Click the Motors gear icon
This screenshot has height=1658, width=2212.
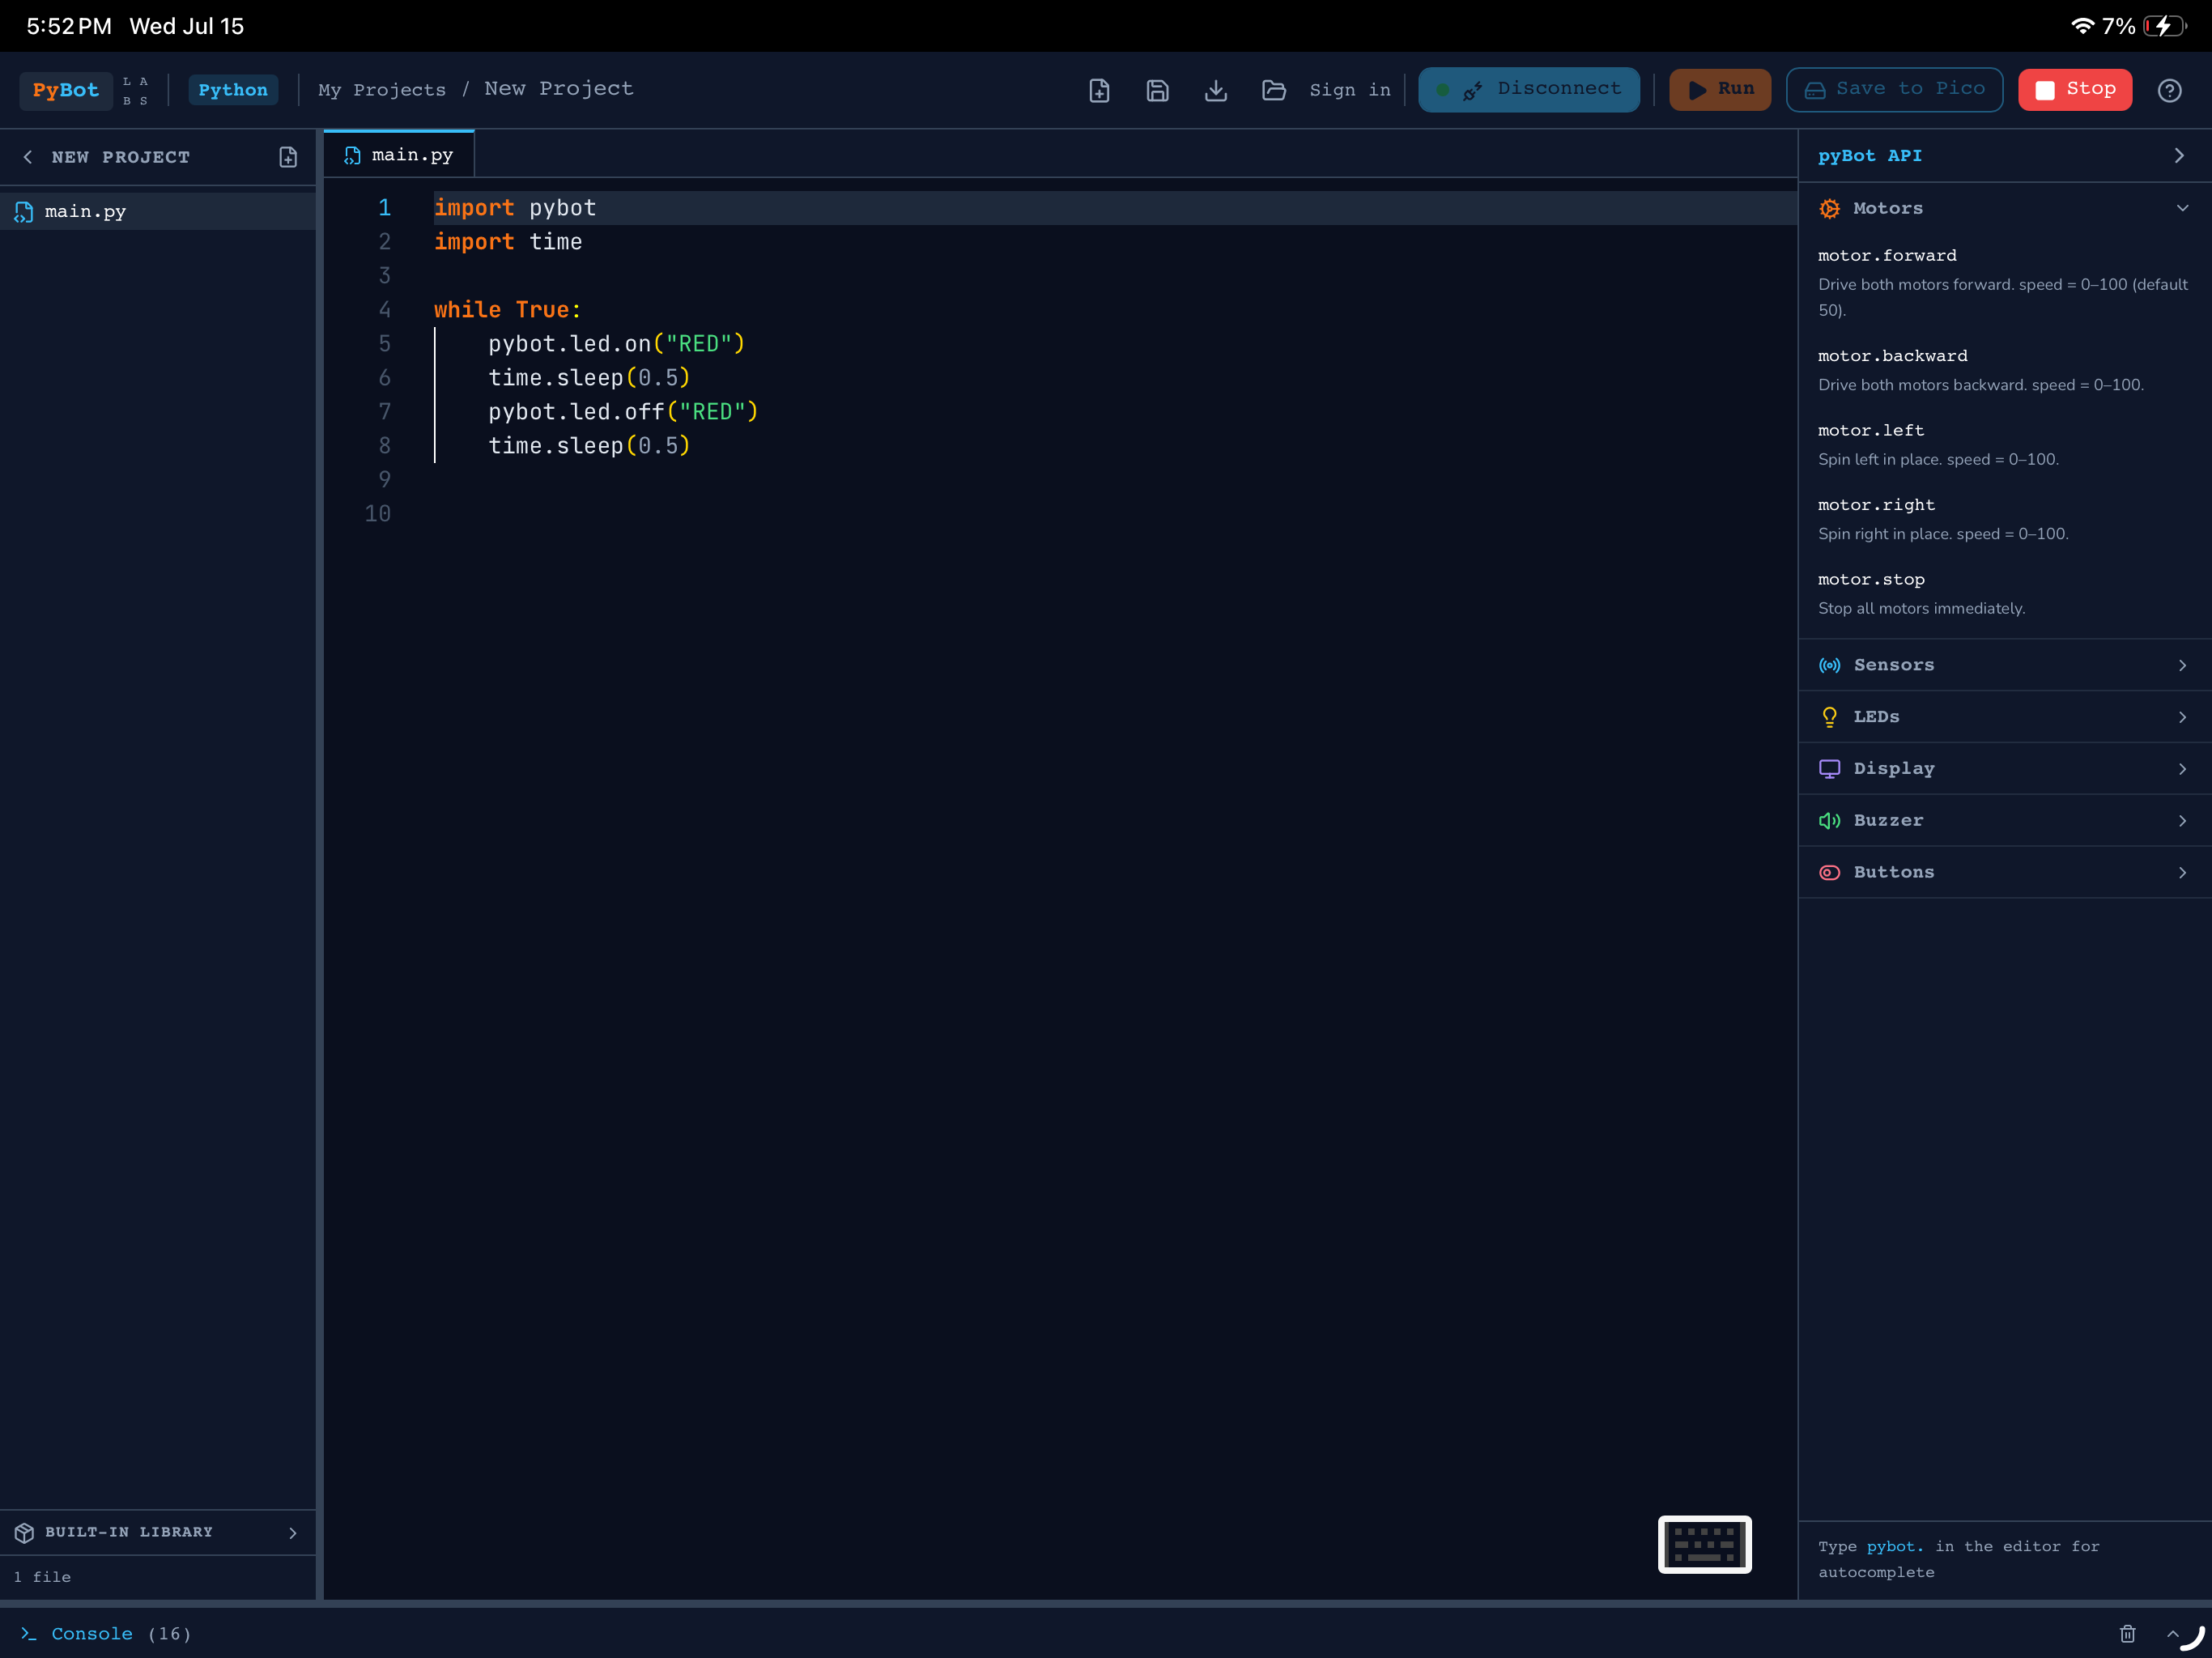tap(1829, 208)
